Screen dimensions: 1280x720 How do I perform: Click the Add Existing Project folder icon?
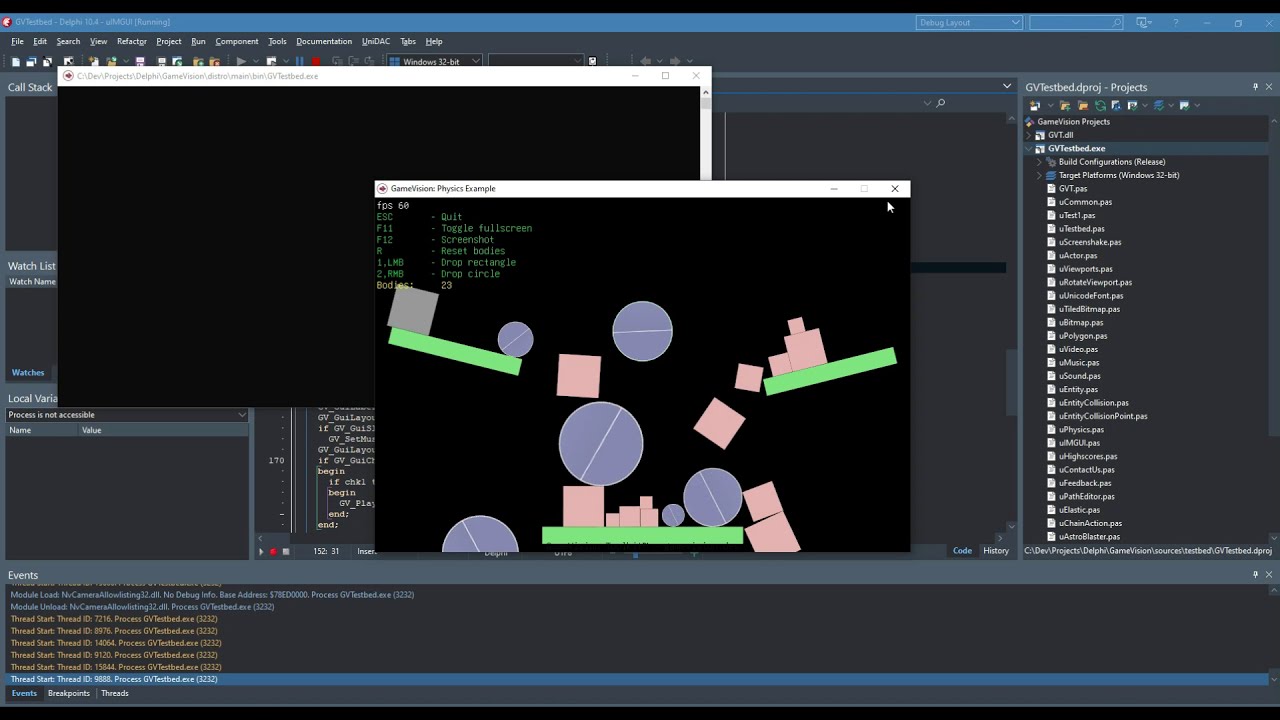tap(1065, 105)
